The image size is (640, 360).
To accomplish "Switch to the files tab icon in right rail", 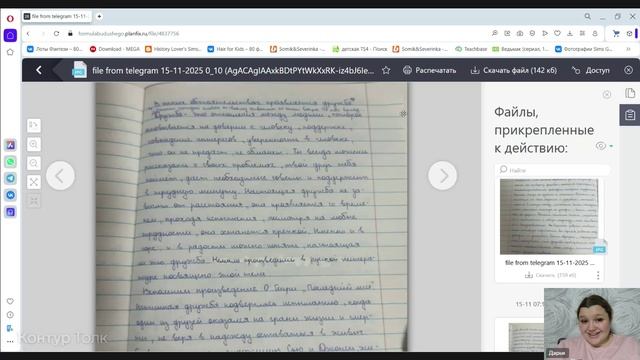I will click(630, 93).
